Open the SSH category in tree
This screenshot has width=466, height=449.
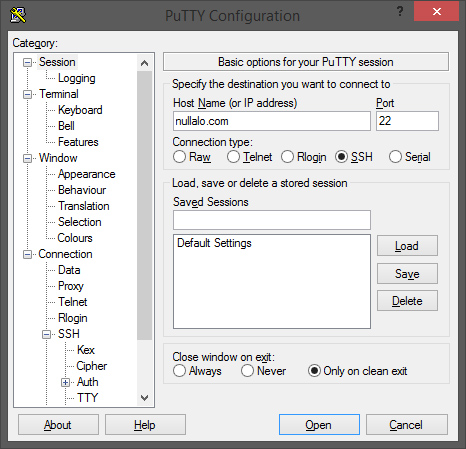[x=69, y=334]
